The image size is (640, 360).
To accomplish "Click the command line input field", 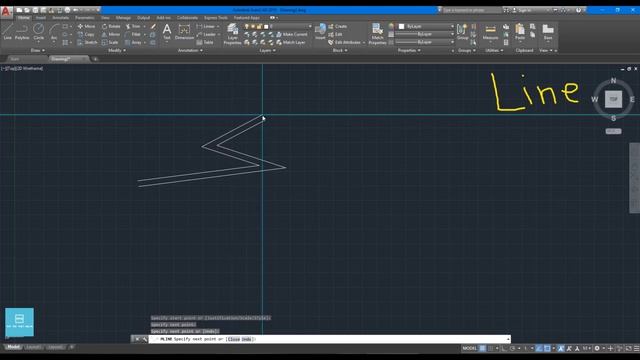I will click(x=329, y=339).
